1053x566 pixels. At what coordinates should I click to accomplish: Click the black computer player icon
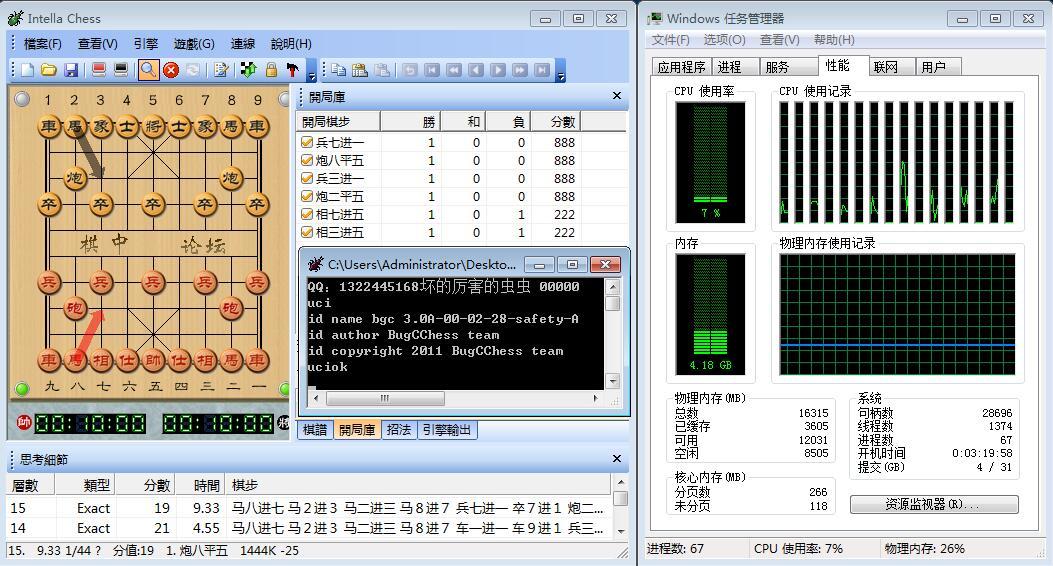(121, 70)
